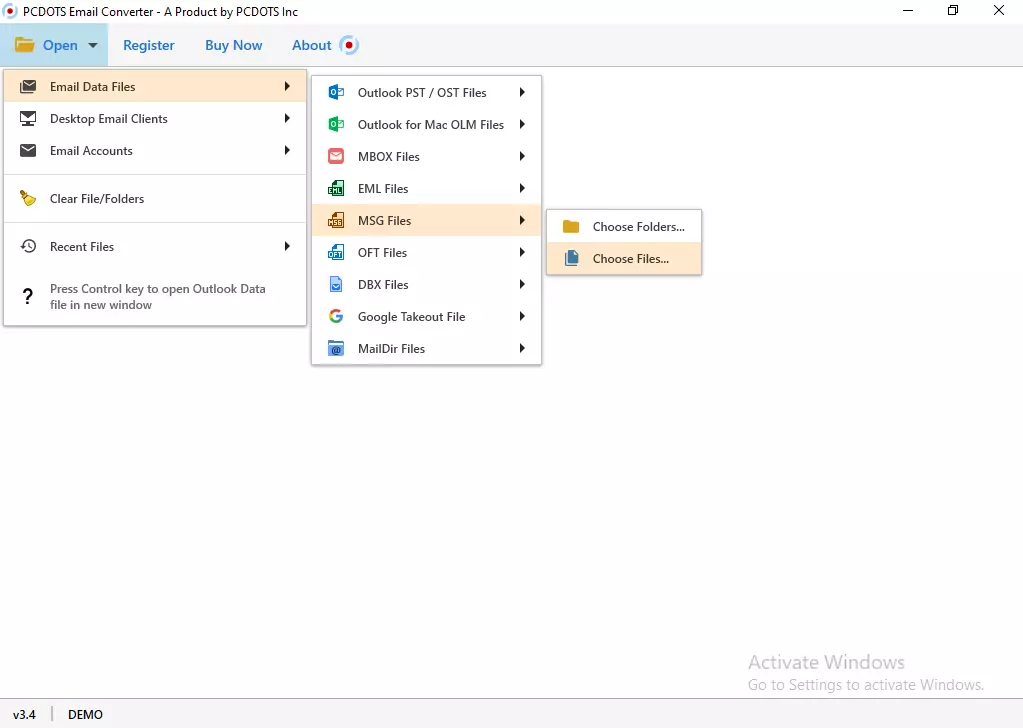
Task: Expand the MBOX Files submenu arrow
Action: [522, 156]
